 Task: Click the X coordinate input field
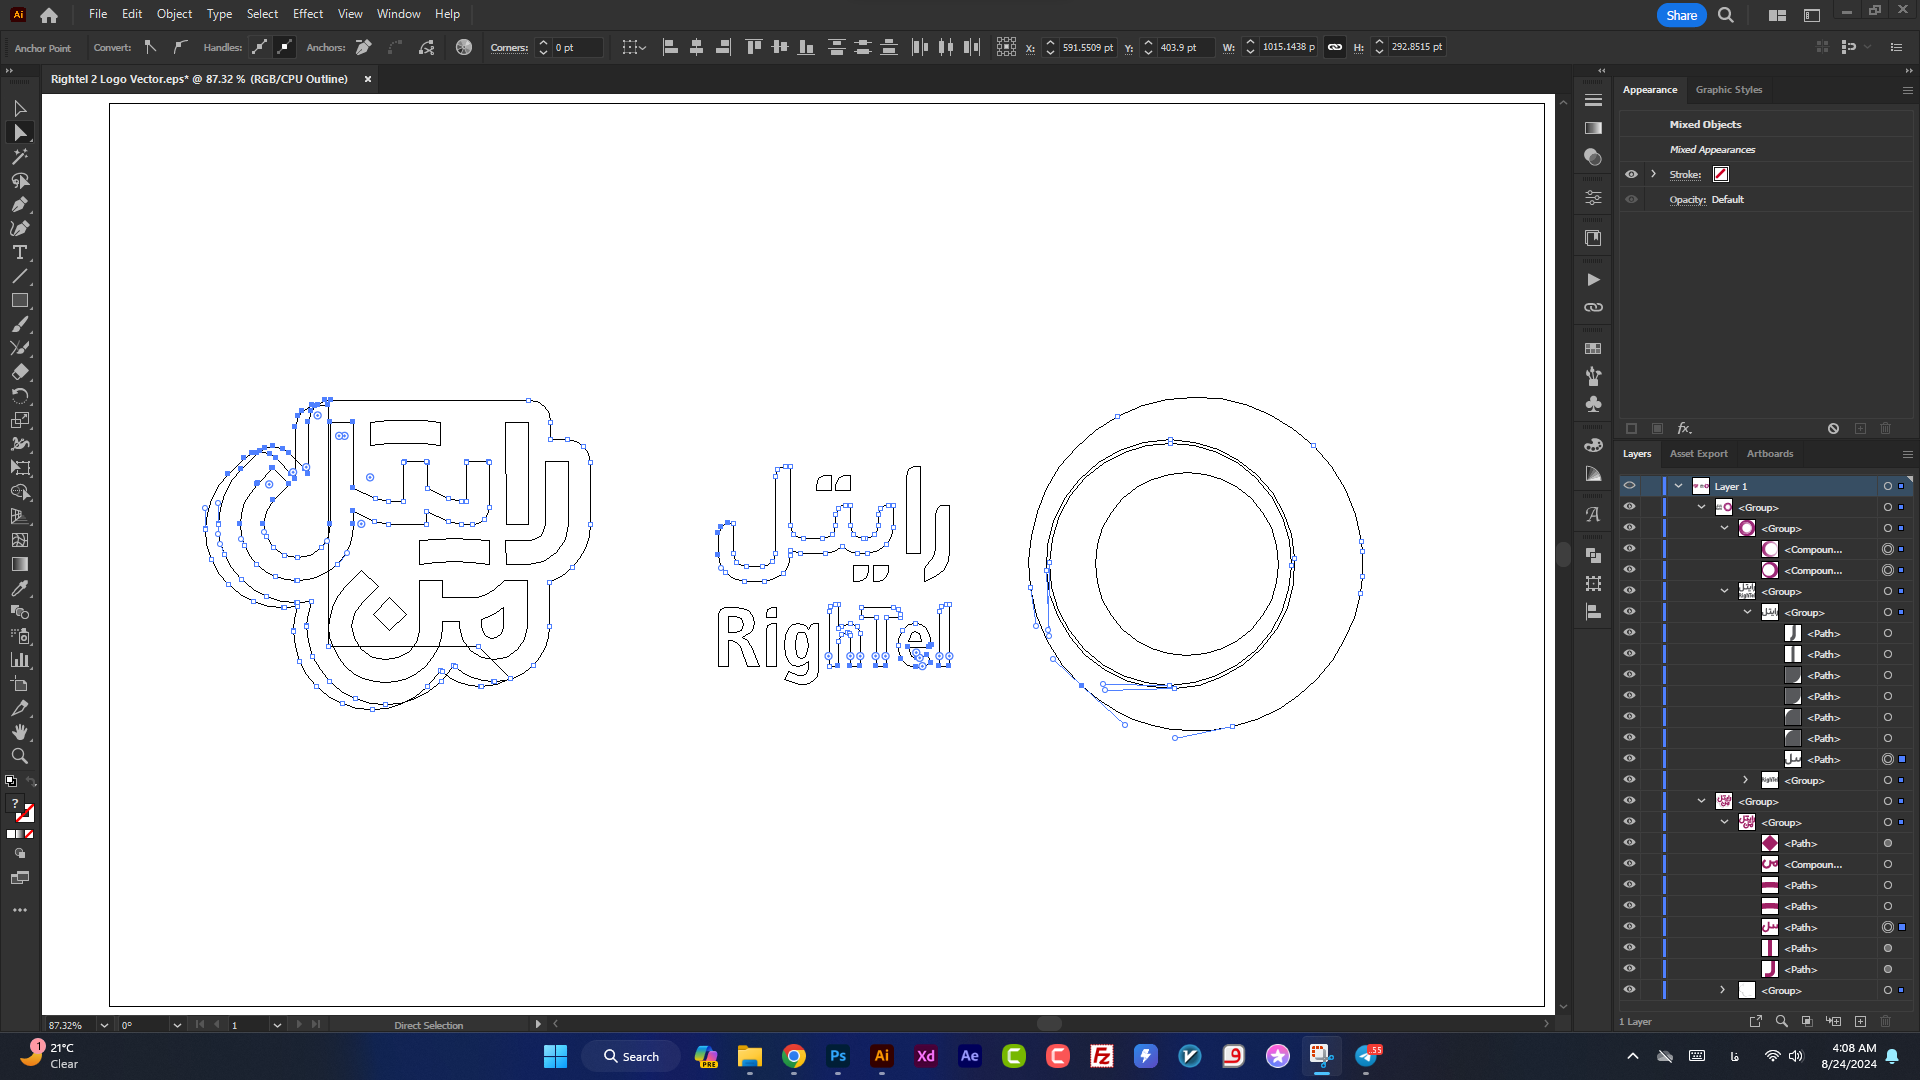(x=1087, y=47)
